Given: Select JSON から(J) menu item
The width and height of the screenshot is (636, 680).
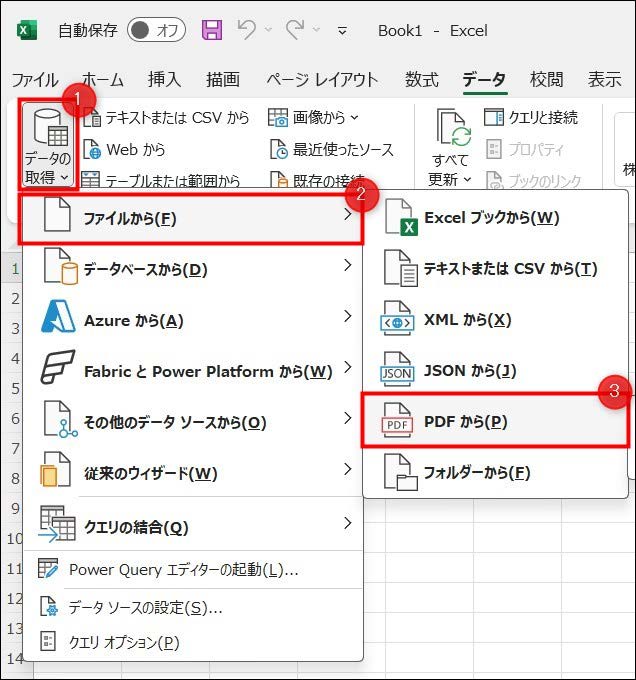Looking at the screenshot, I should click(495, 371).
